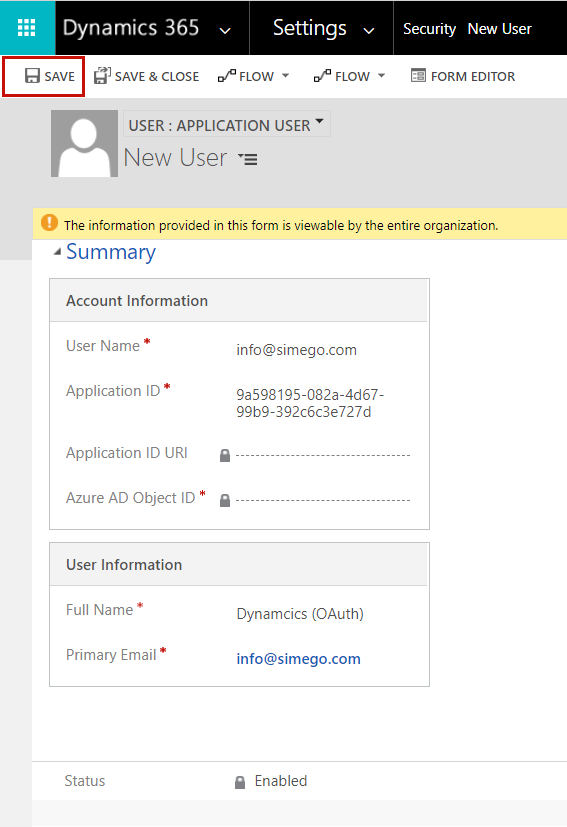
Task: Edit the User Name field value
Action: click(296, 350)
